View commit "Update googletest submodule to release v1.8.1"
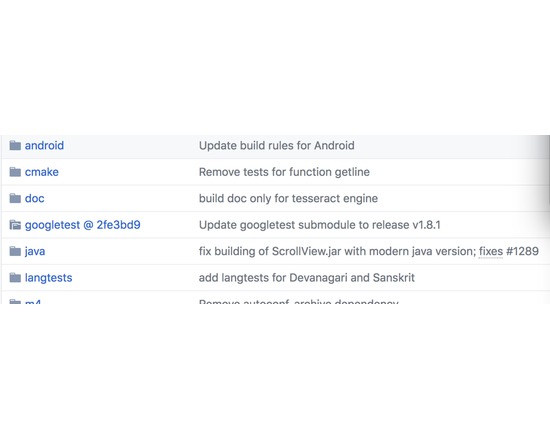This screenshot has width=550, height=440. tap(320, 225)
